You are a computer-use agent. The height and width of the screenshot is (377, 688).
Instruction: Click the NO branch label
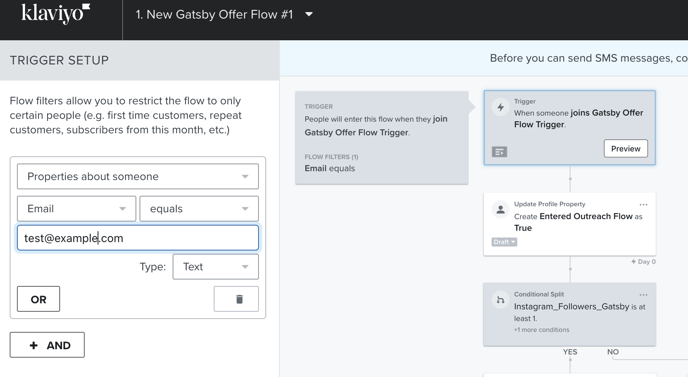point(613,352)
